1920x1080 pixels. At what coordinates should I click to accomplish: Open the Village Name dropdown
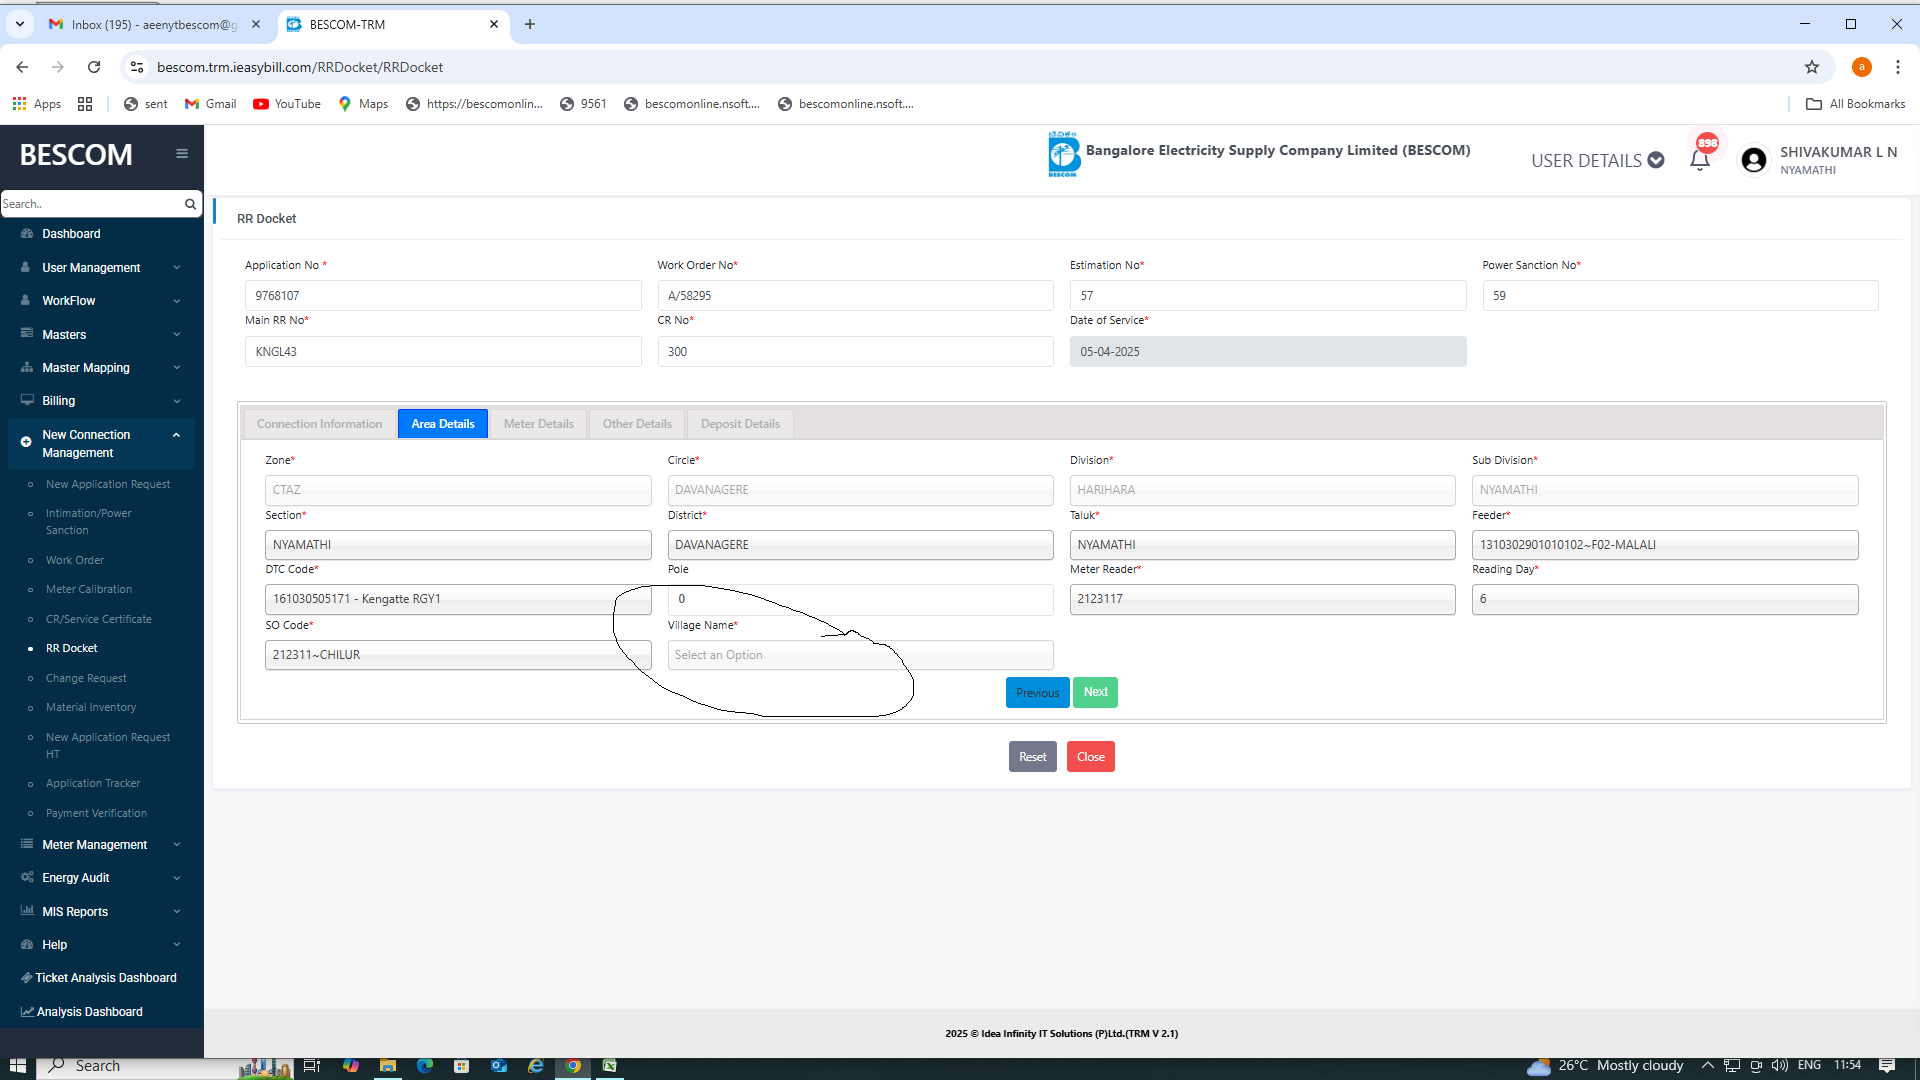(860, 655)
